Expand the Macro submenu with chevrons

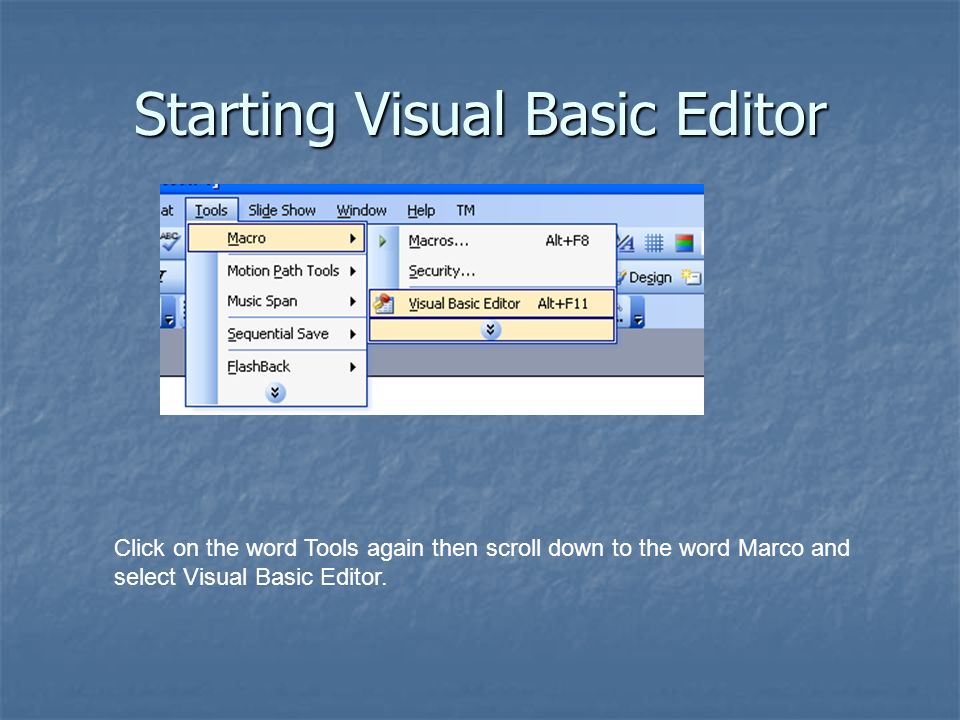[491, 330]
